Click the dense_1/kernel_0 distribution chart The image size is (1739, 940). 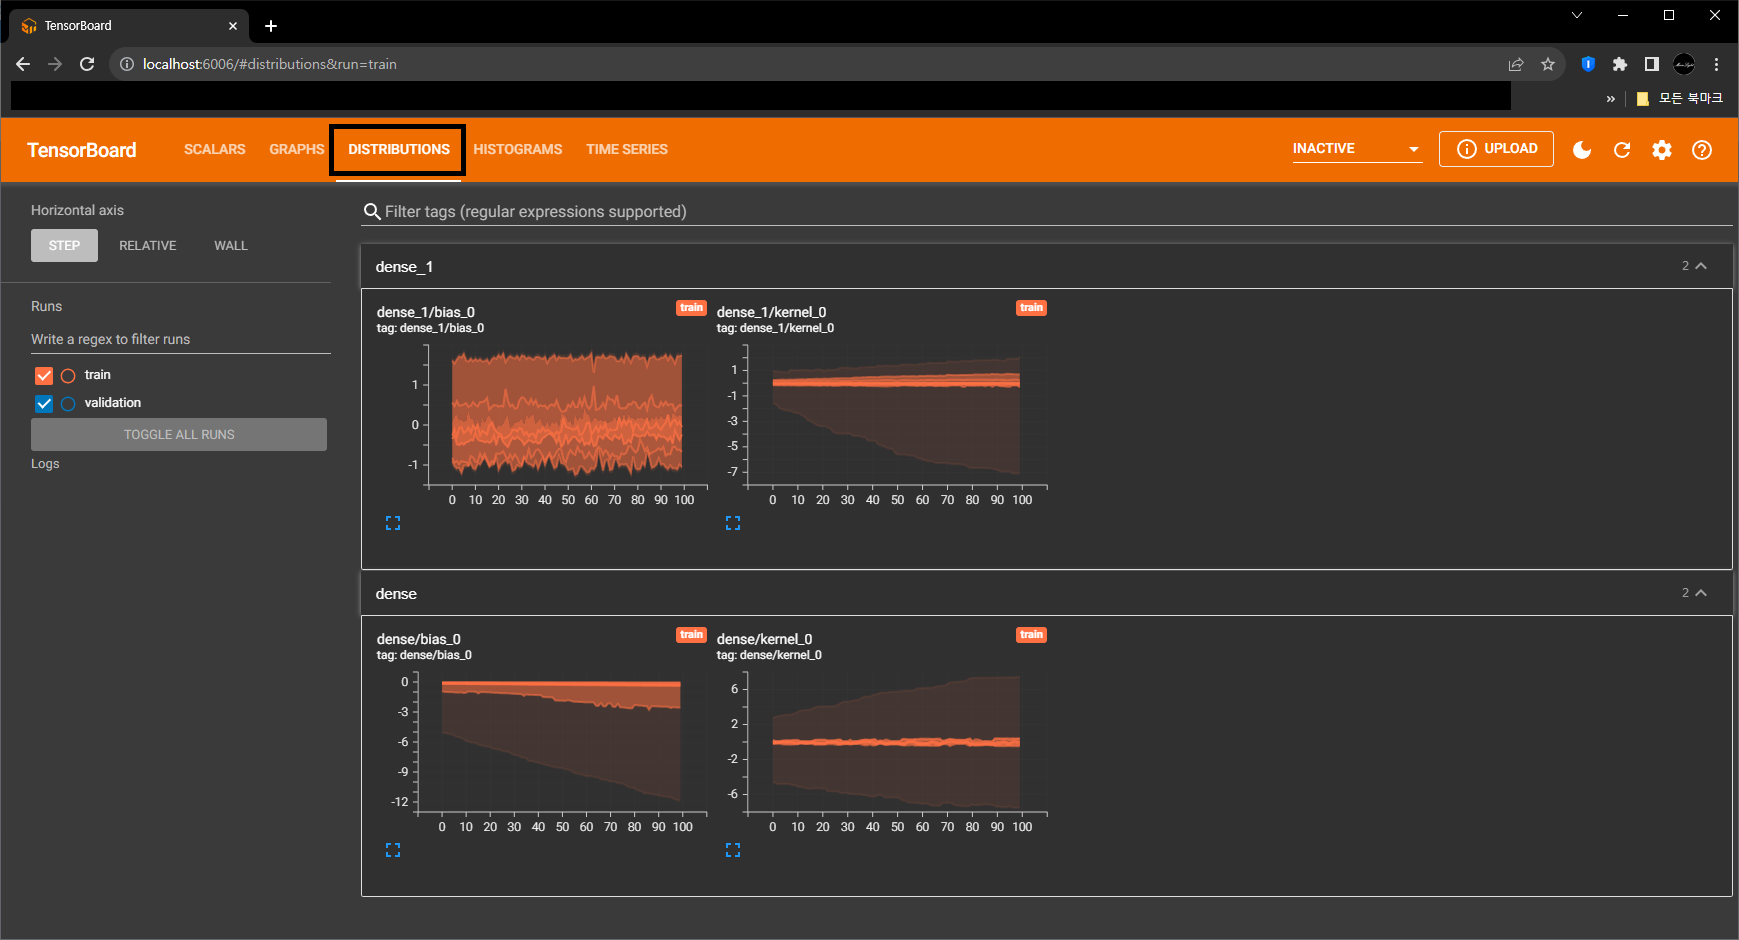click(895, 416)
